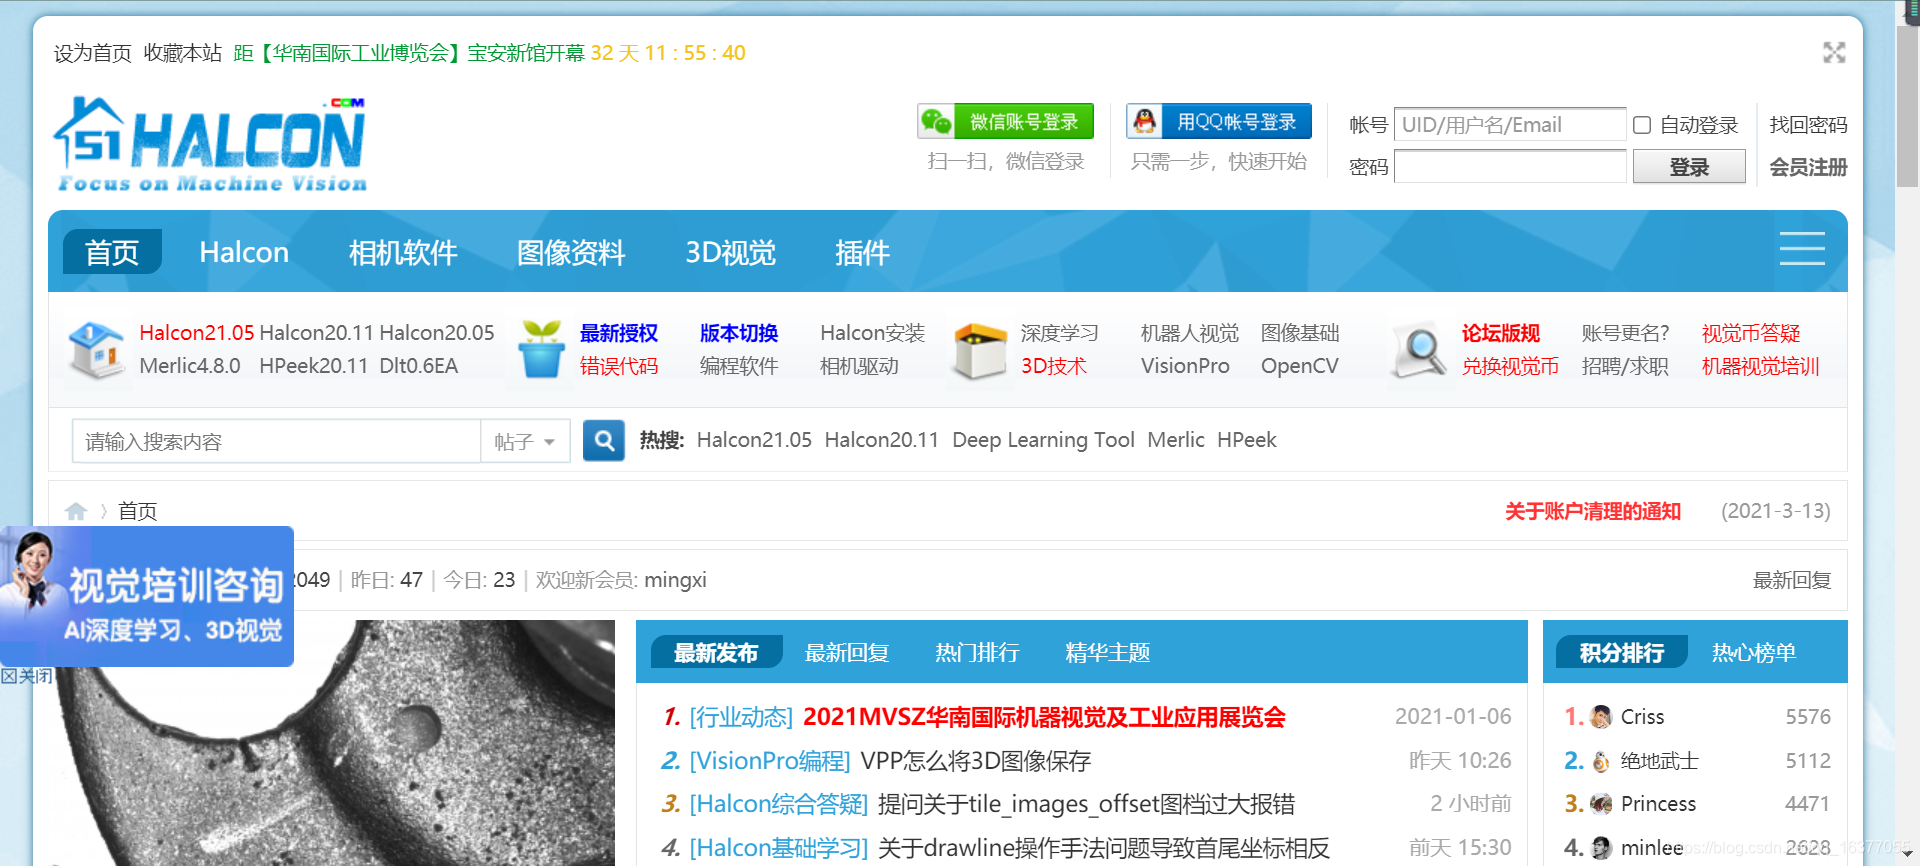This screenshot has height=866, width=1920.
Task: Open the 关于账户清理的通知 announcement
Action: pos(1593,511)
